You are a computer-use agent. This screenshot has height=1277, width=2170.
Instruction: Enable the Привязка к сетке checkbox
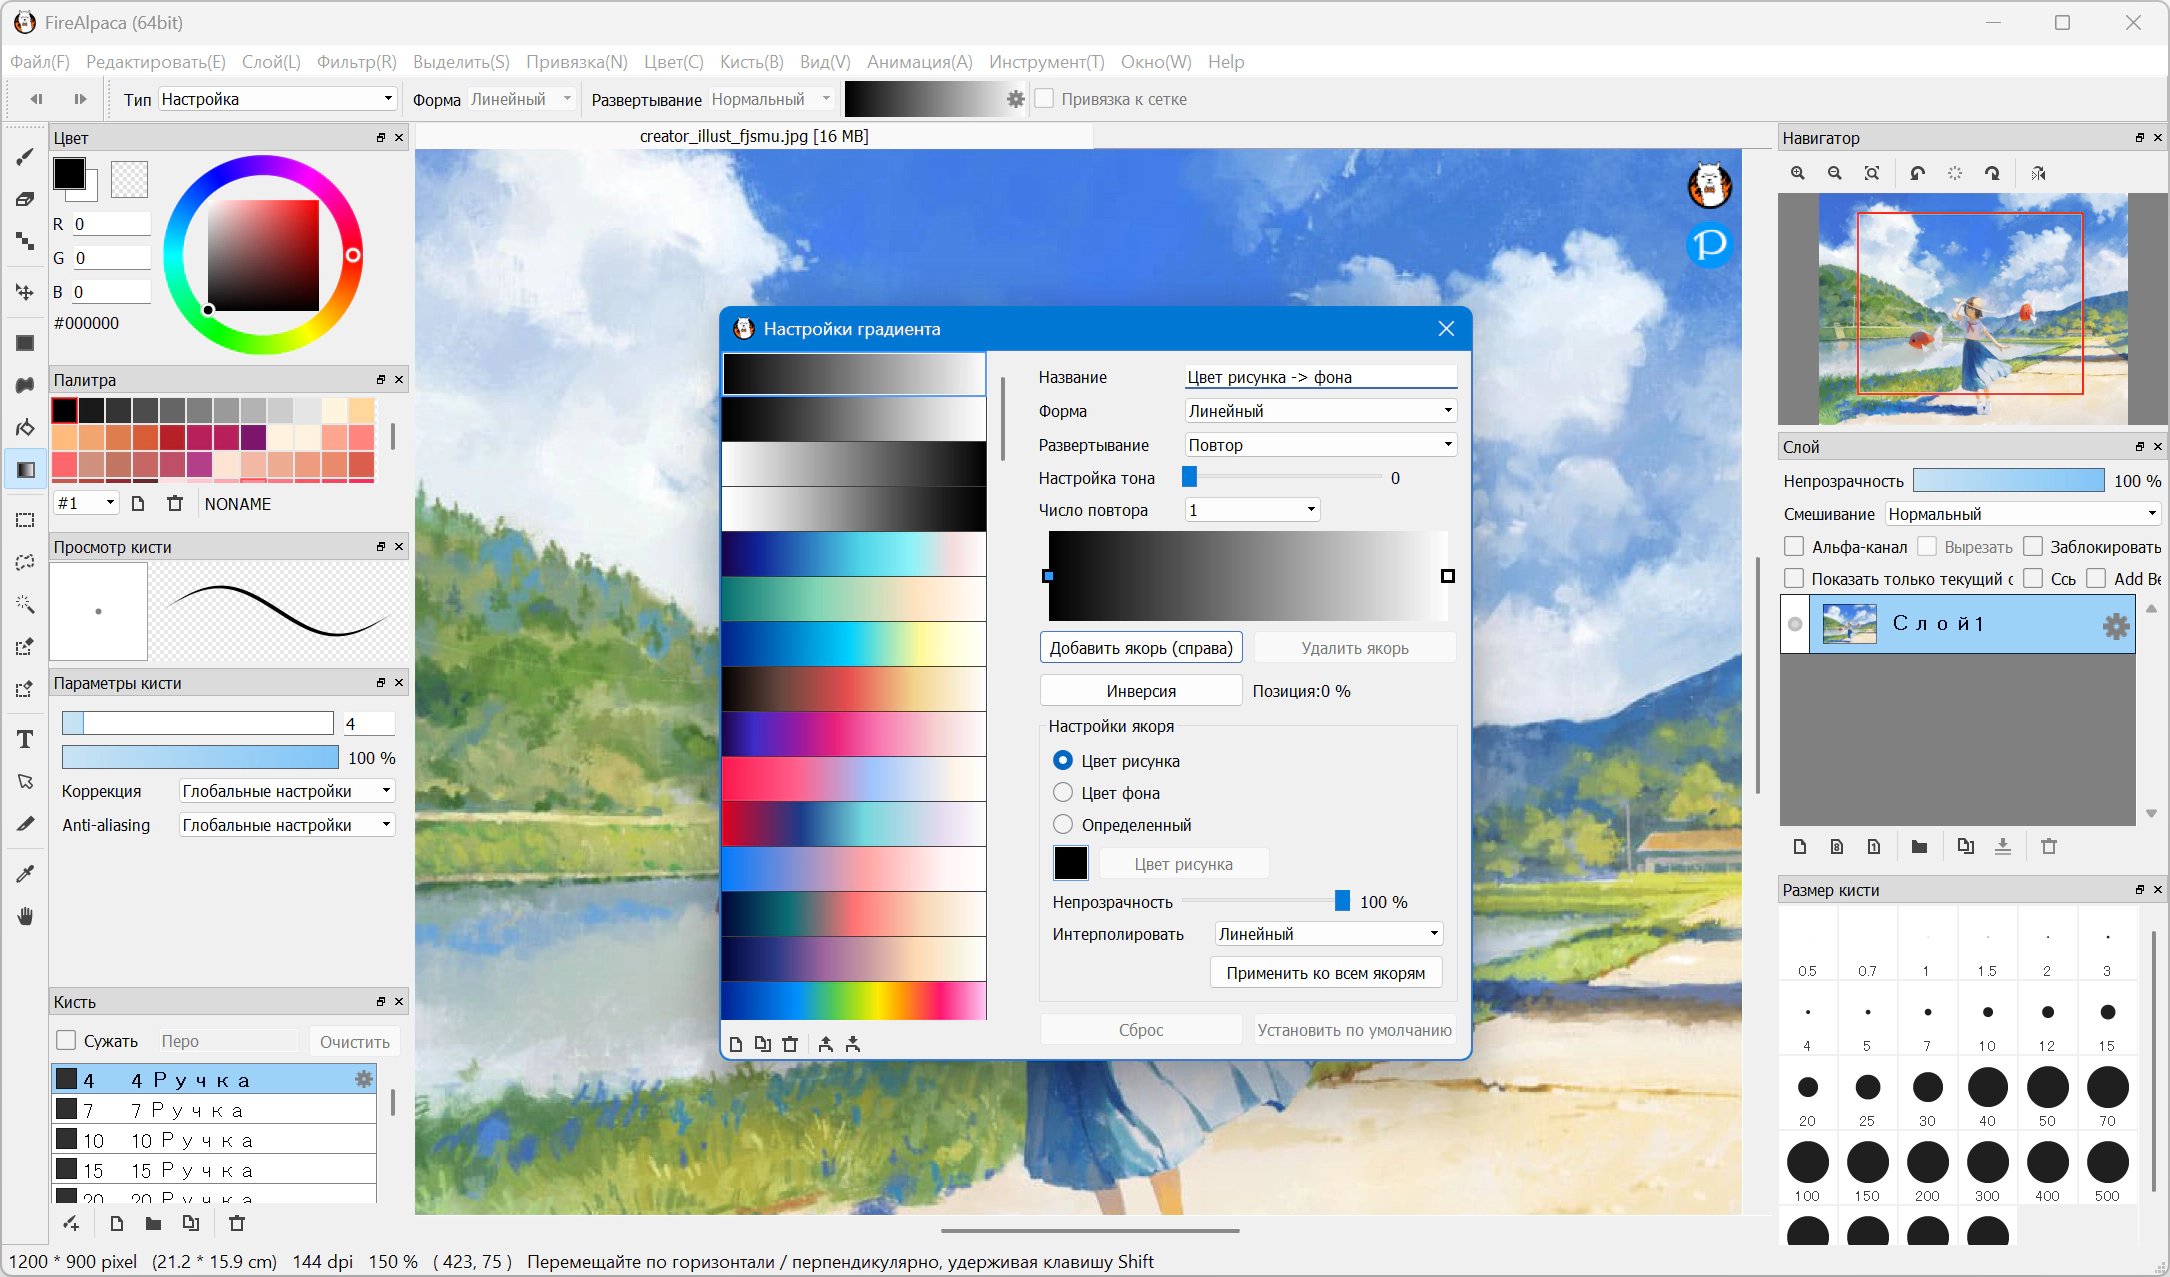click(x=1044, y=99)
